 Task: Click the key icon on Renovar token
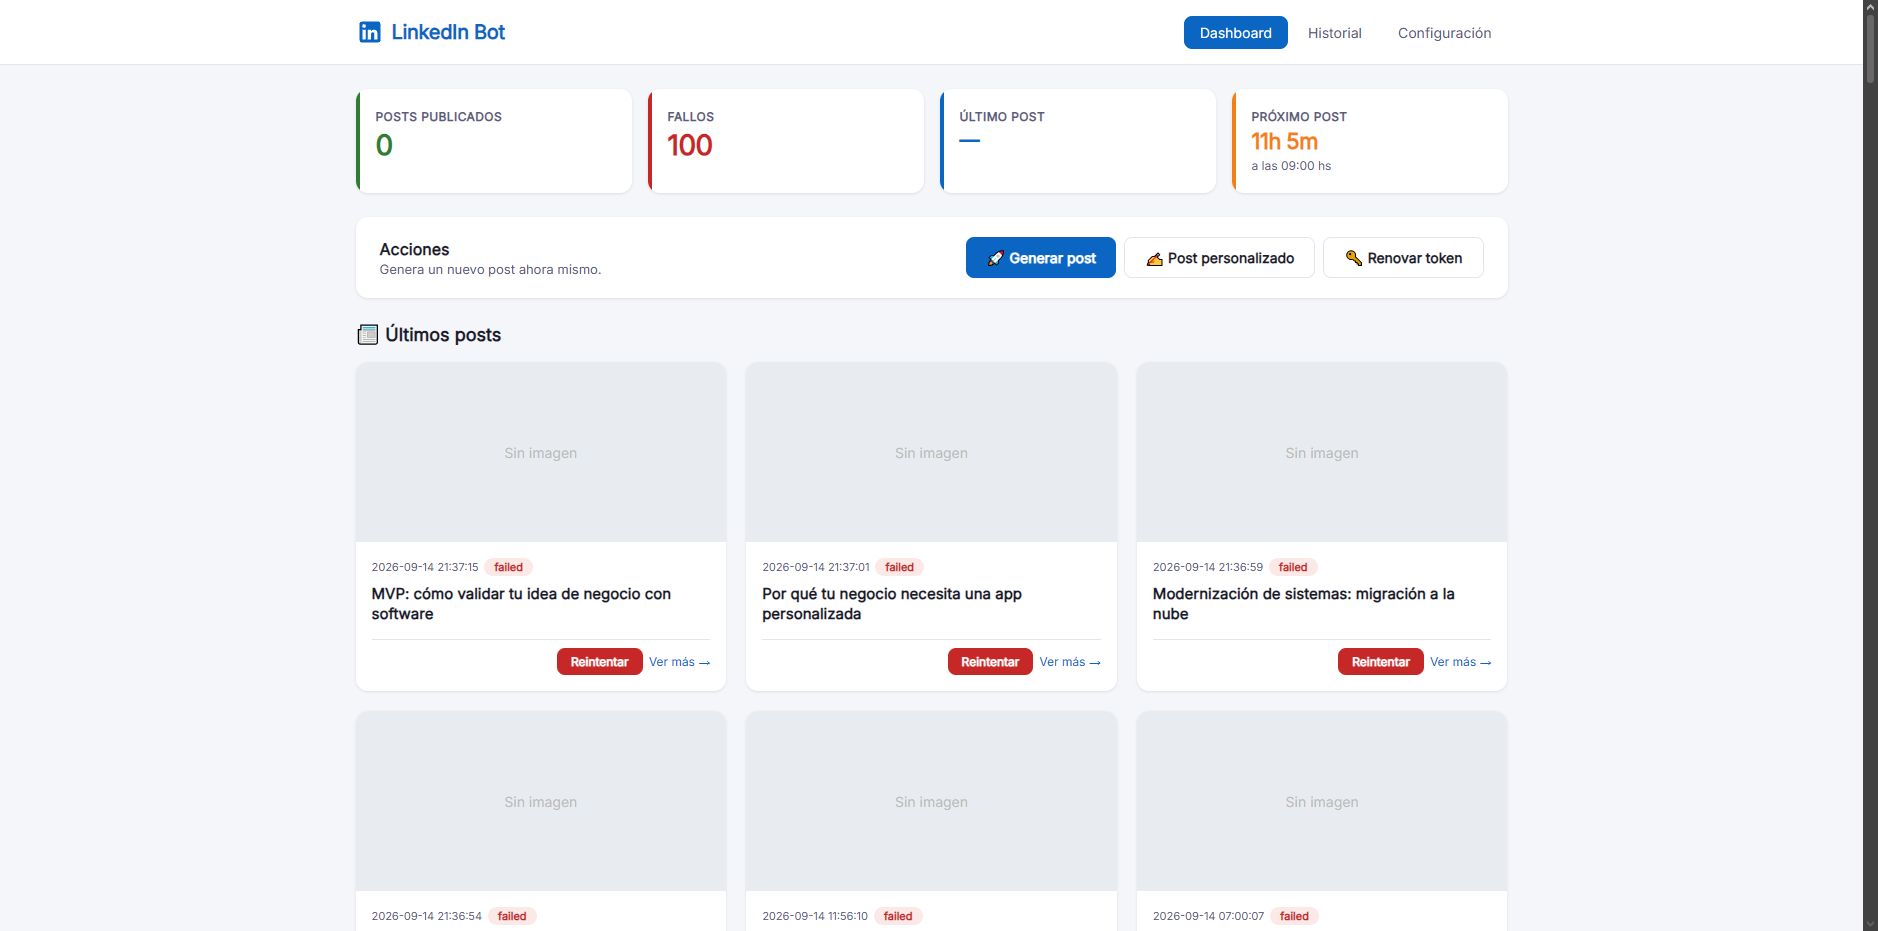(1354, 258)
